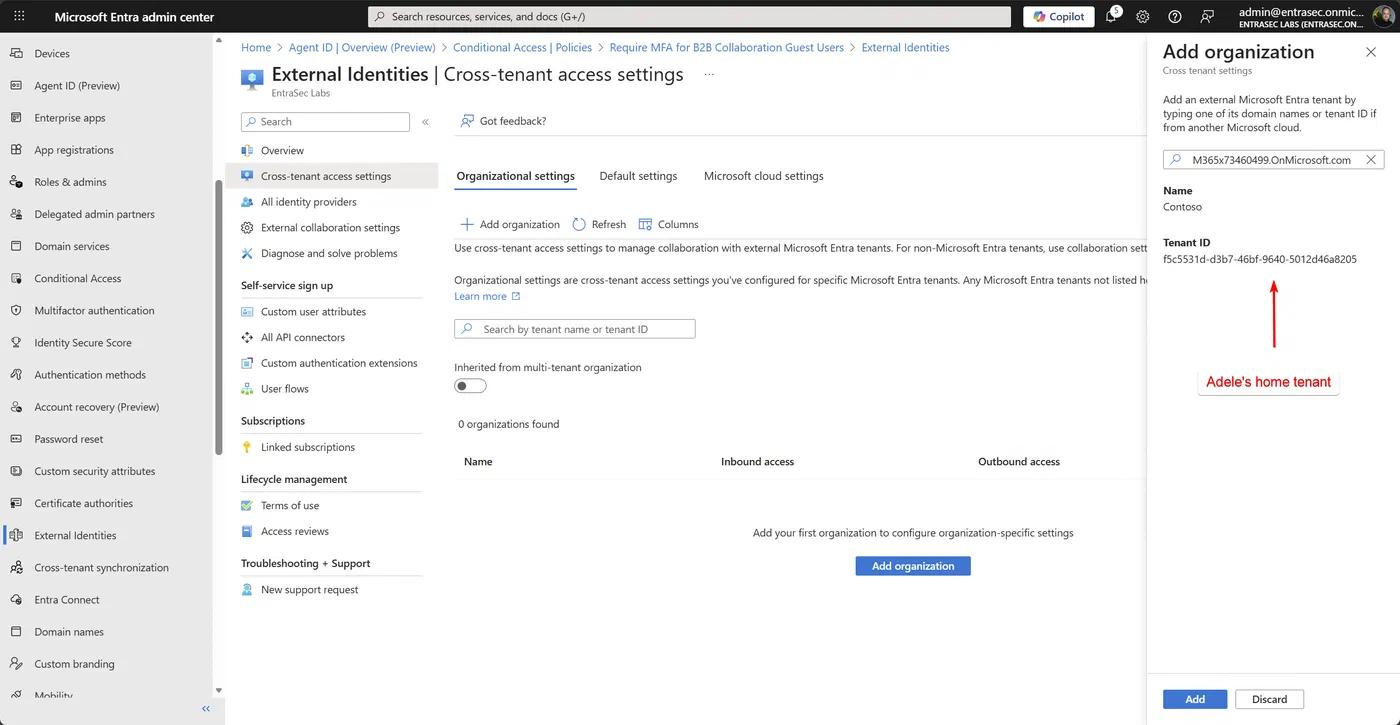Click the top global search bar
Viewport: 1400px width, 725px height.
point(690,17)
